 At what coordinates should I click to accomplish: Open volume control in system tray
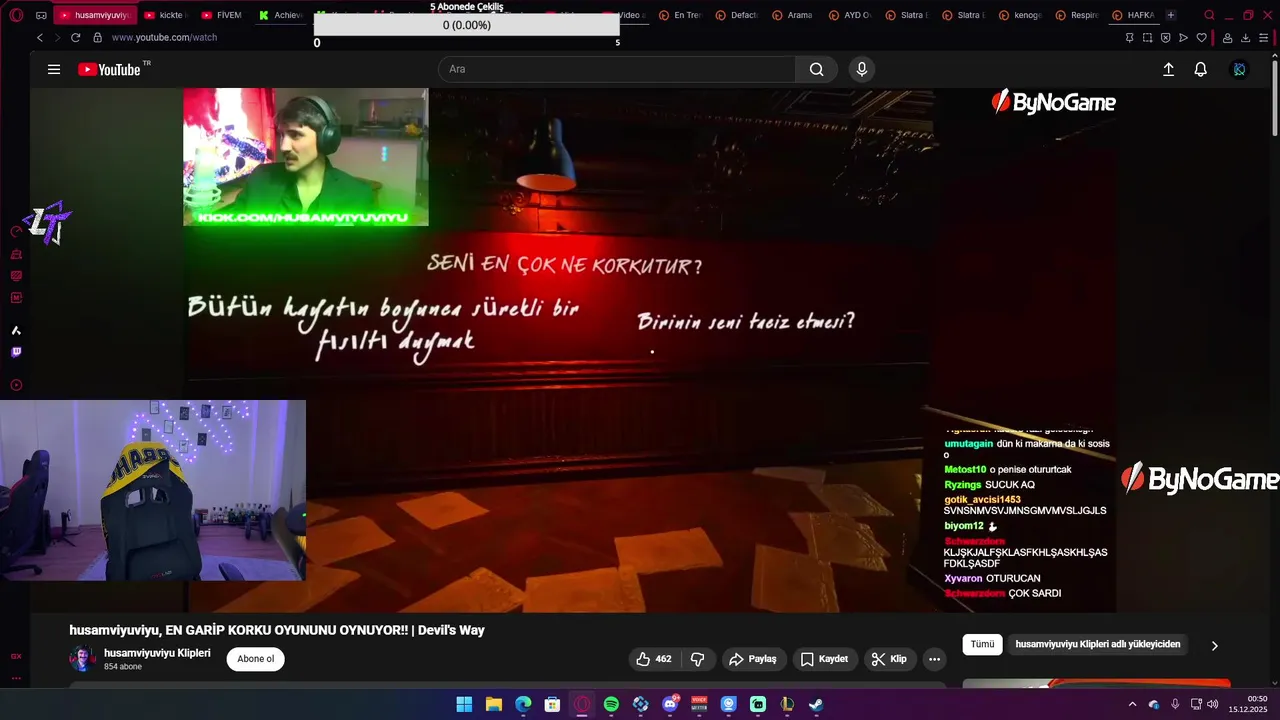pos(1213,704)
